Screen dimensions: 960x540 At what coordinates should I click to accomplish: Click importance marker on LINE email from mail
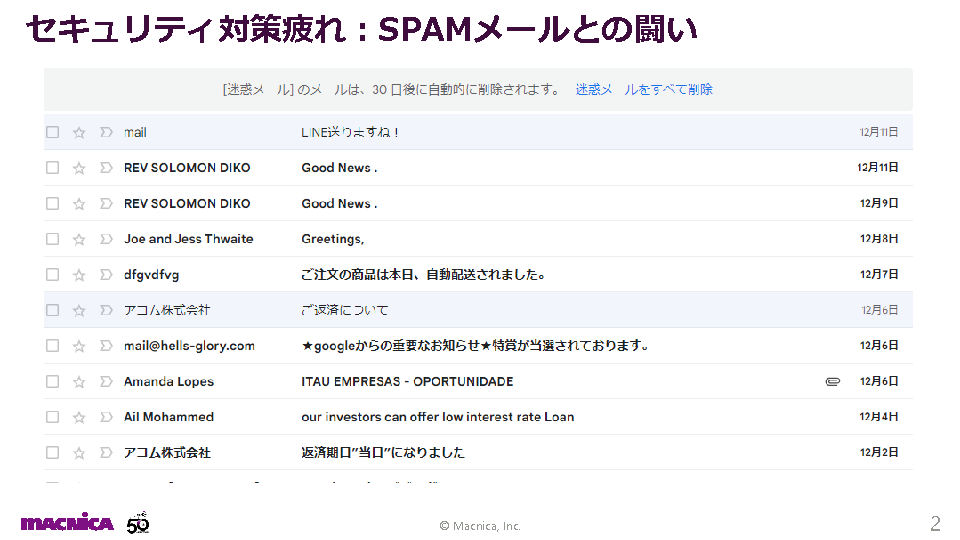pyautogui.click(x=106, y=132)
